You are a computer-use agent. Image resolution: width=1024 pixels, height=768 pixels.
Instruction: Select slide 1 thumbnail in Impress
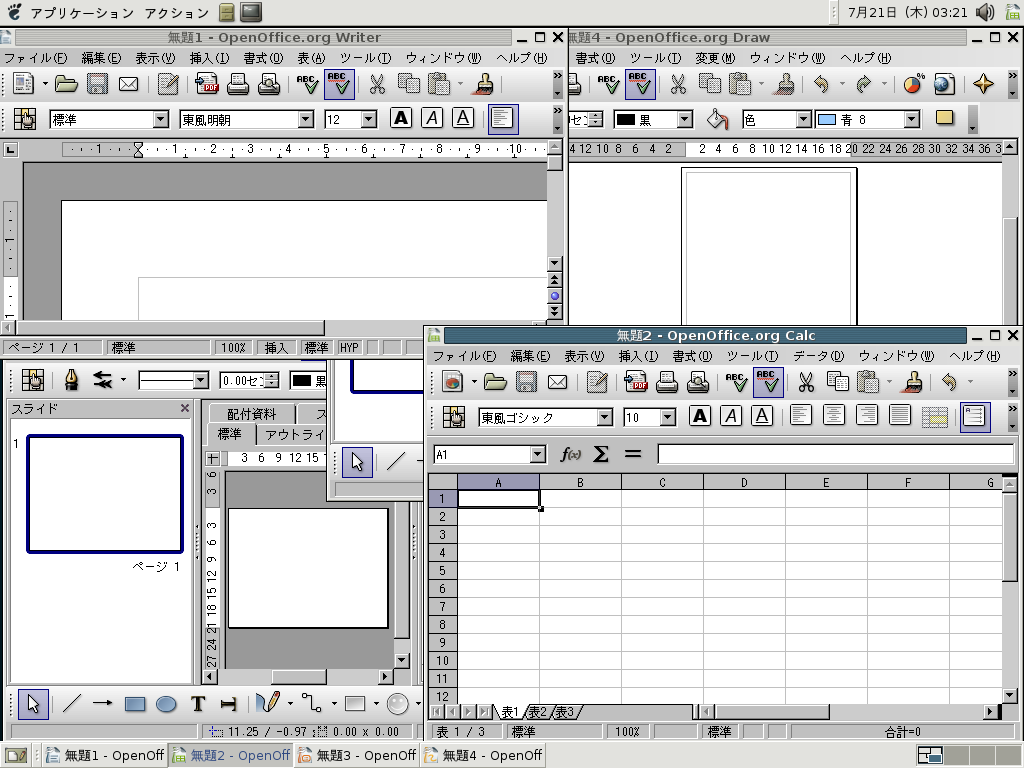(105, 494)
